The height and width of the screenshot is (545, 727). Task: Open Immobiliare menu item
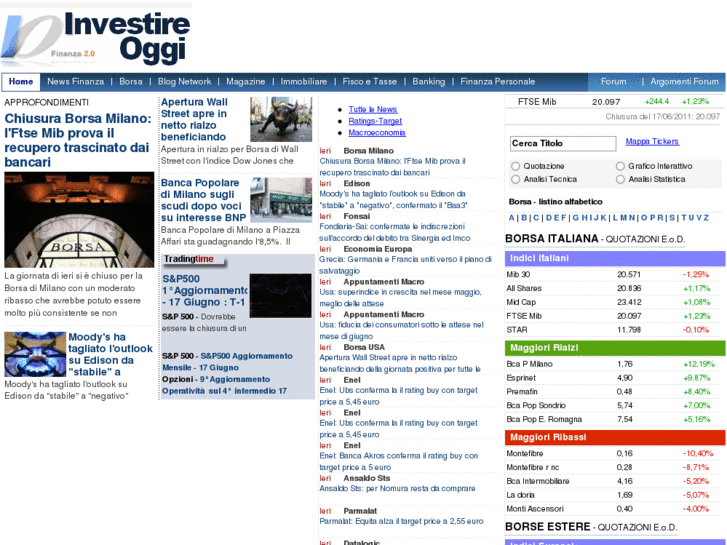(304, 82)
